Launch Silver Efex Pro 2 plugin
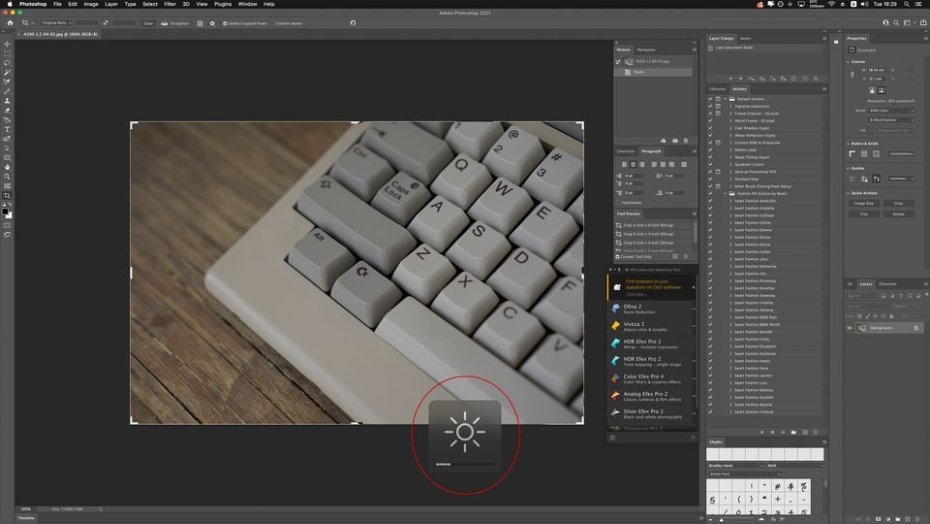930x524 pixels. pyautogui.click(x=651, y=413)
